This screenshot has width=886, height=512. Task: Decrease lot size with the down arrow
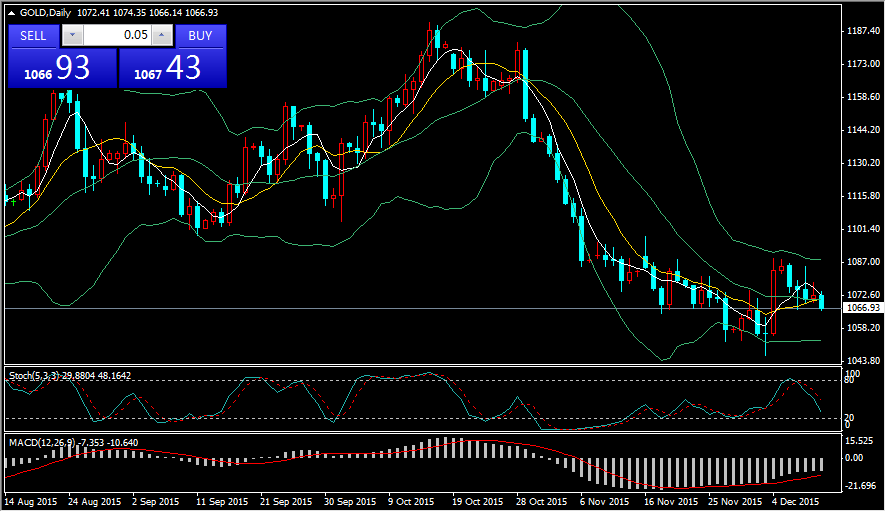(x=72, y=35)
